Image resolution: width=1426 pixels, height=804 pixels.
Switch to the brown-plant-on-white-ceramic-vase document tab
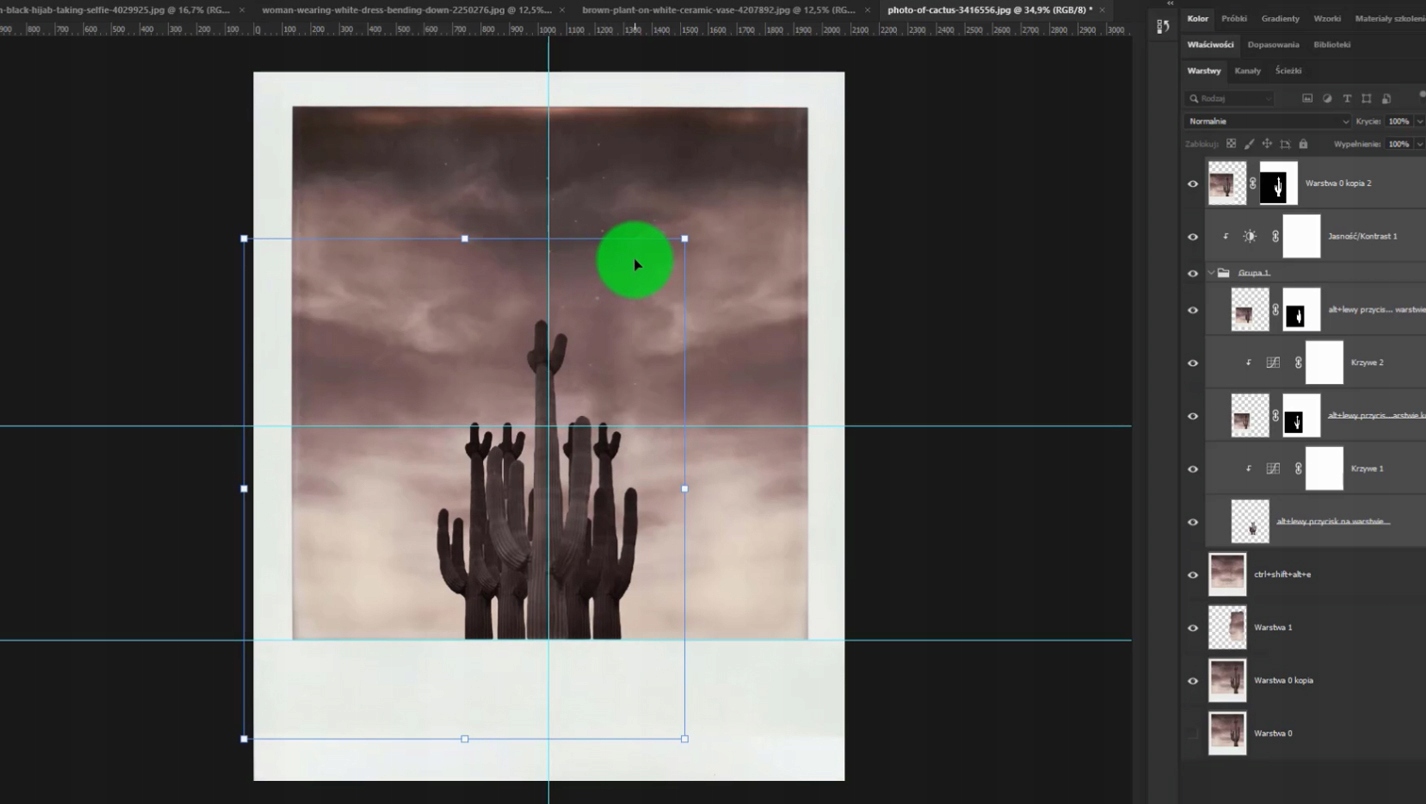click(x=718, y=10)
